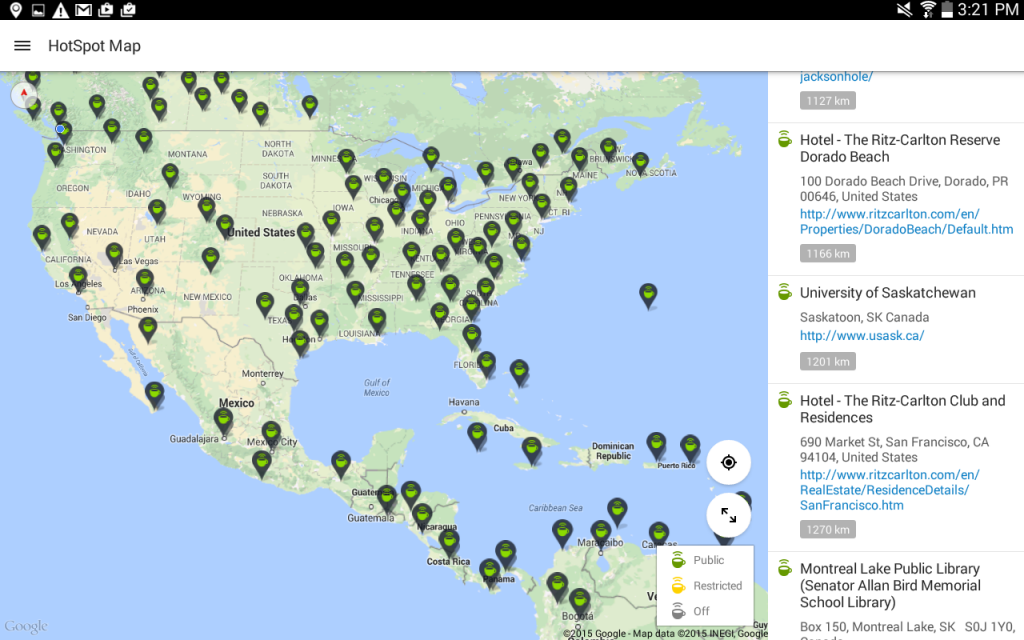
Task: Open the warning notification in status bar
Action: coord(60,10)
